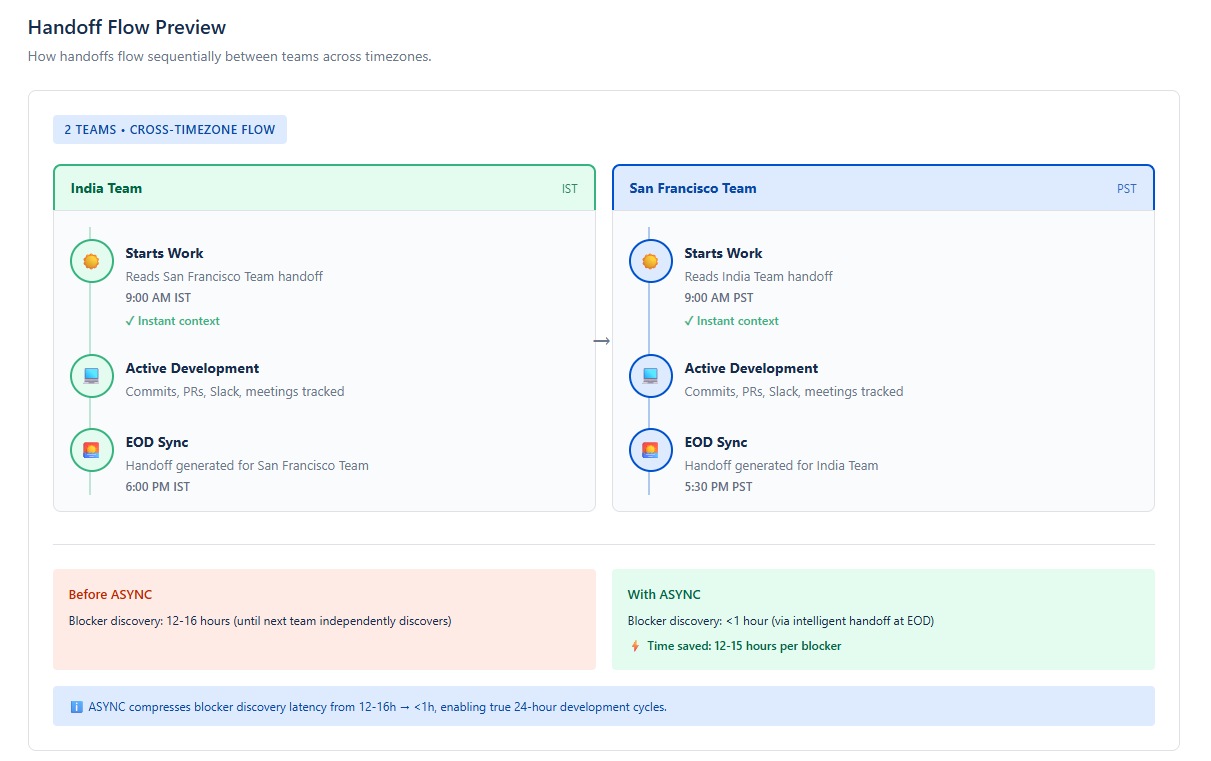Click the arrow between the two team timelines
This screenshot has width=1211, height=761.
click(602, 340)
